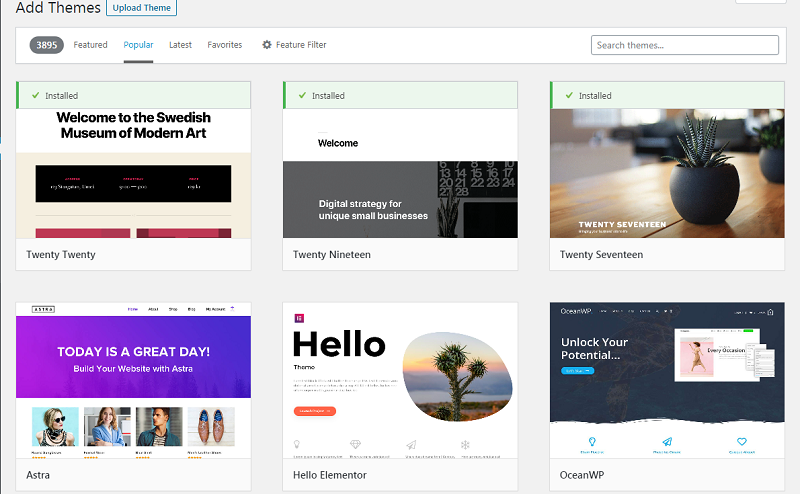
Task: Open the Featured themes tab
Action: coord(90,45)
